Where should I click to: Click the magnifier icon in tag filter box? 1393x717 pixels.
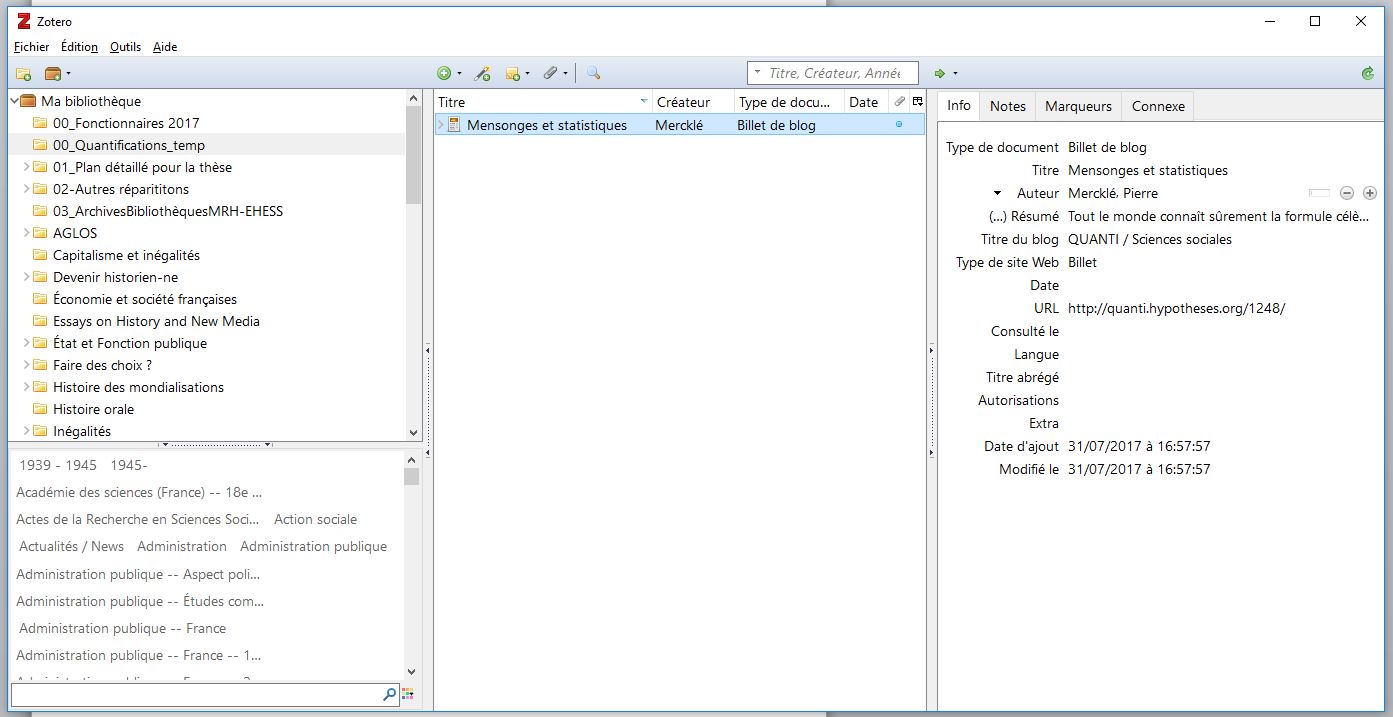pyautogui.click(x=389, y=693)
